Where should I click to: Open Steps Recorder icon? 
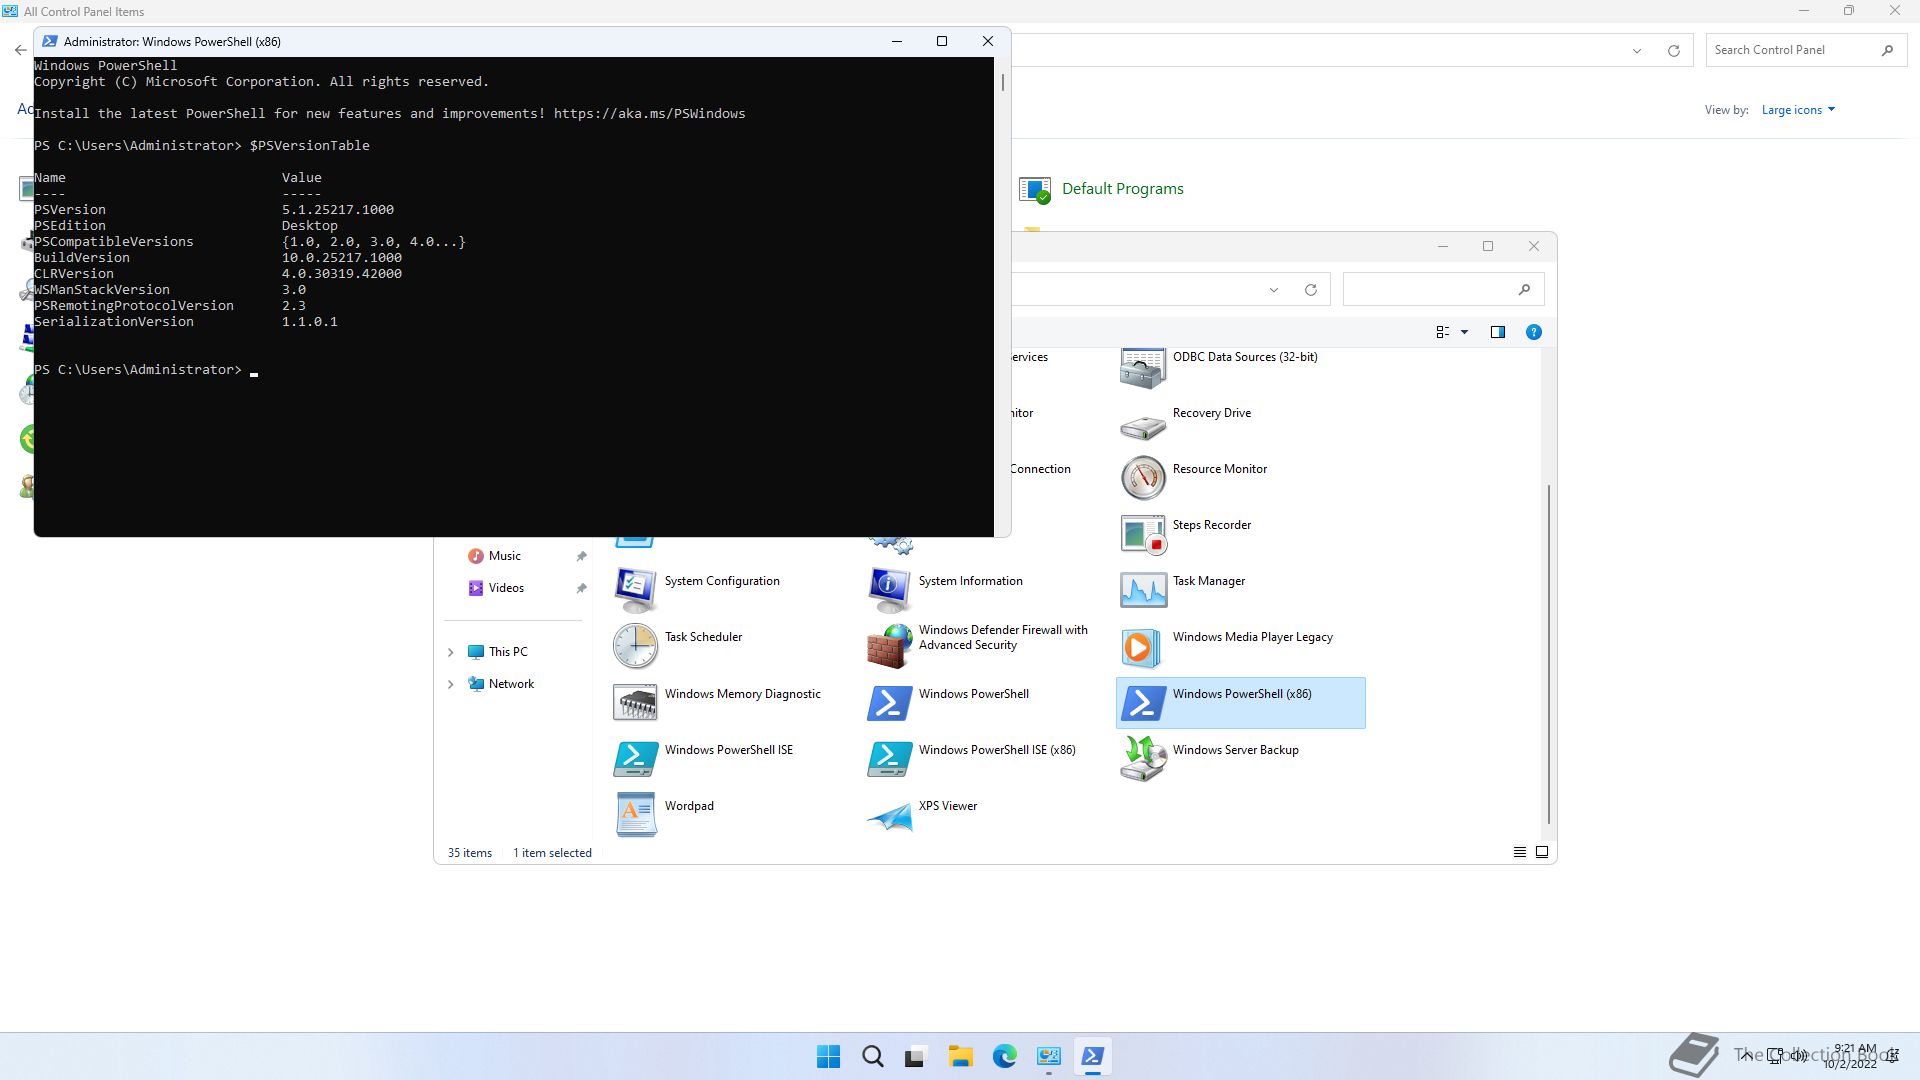(x=1143, y=534)
